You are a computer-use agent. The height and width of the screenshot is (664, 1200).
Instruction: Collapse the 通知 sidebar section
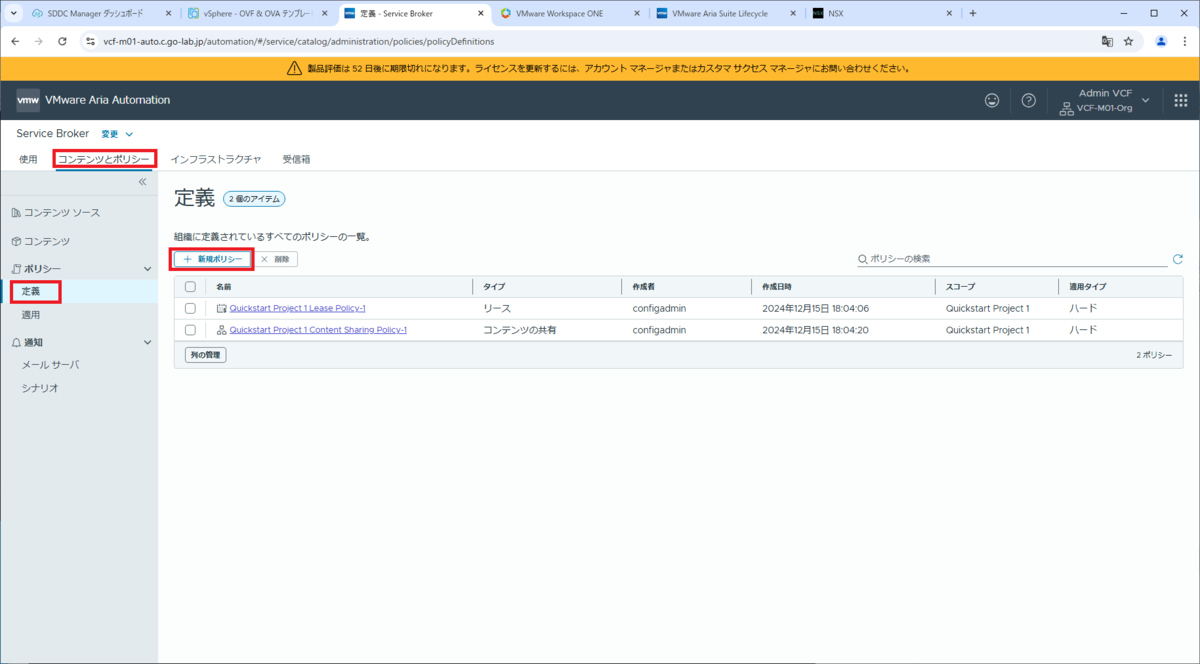148,342
